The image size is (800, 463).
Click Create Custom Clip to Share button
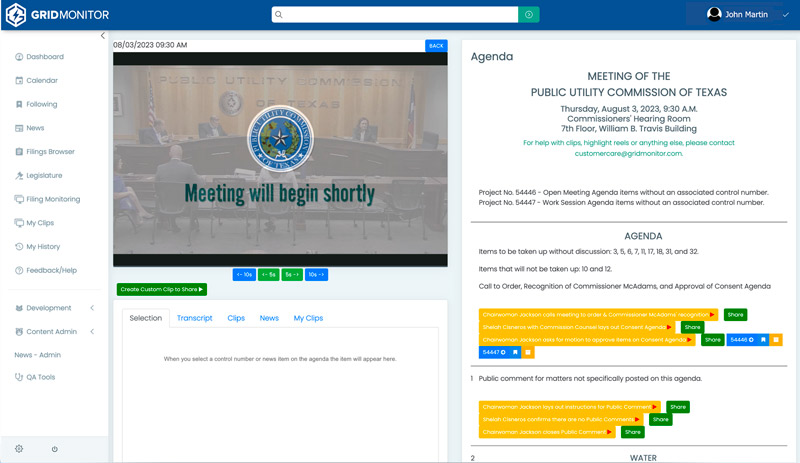click(x=162, y=289)
